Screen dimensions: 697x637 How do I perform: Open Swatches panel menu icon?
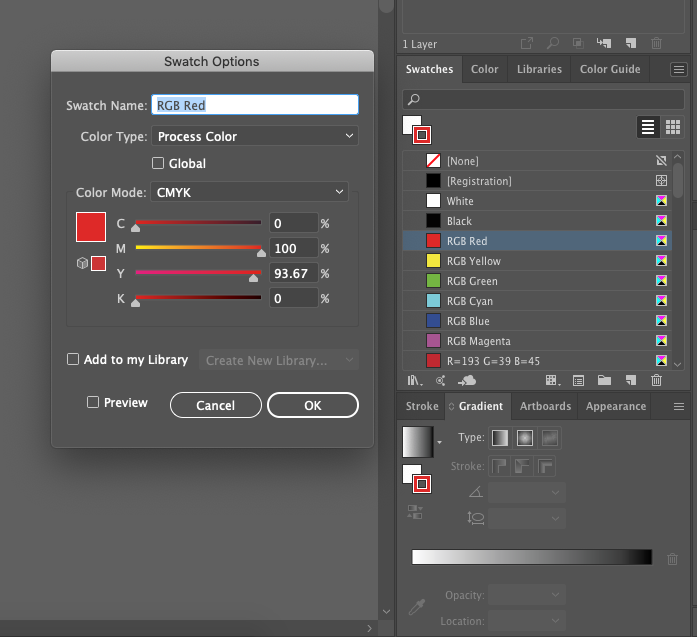tap(678, 69)
